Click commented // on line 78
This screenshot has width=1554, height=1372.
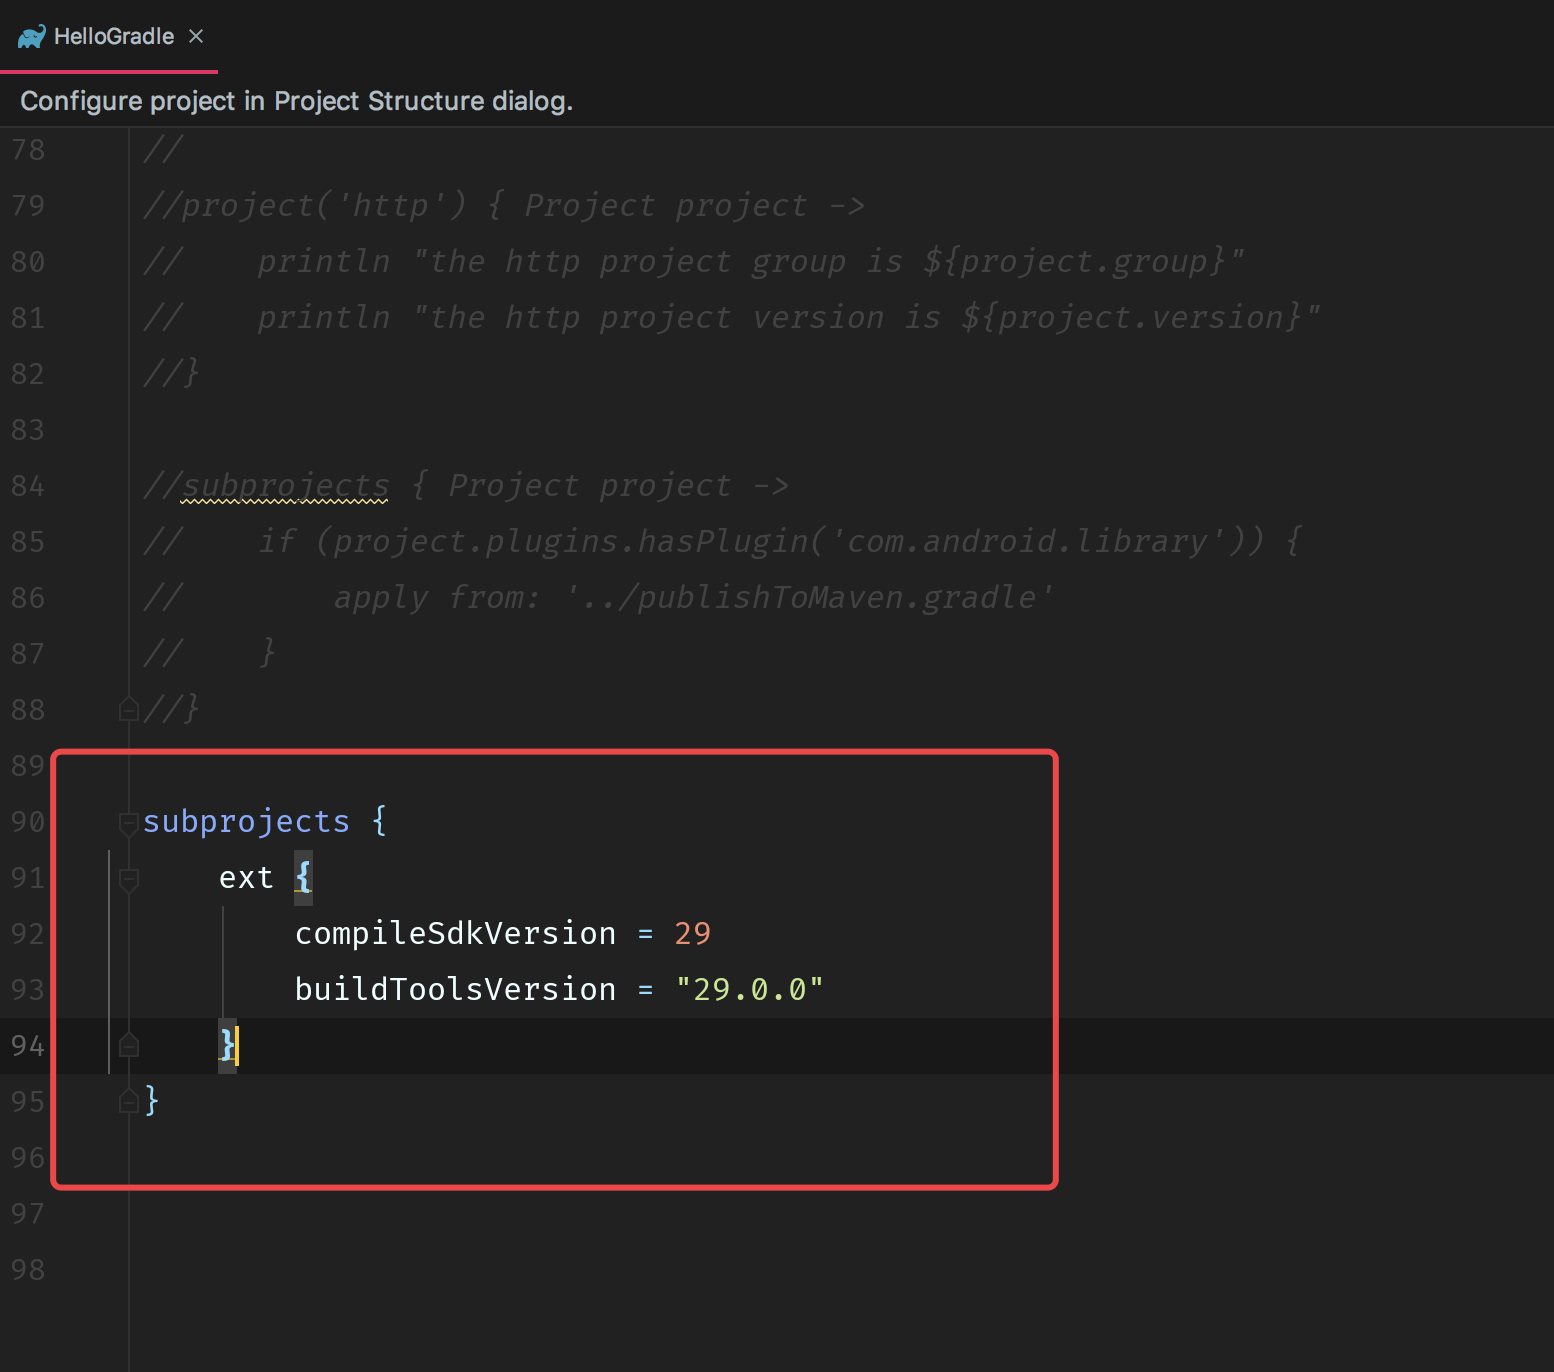click(162, 149)
